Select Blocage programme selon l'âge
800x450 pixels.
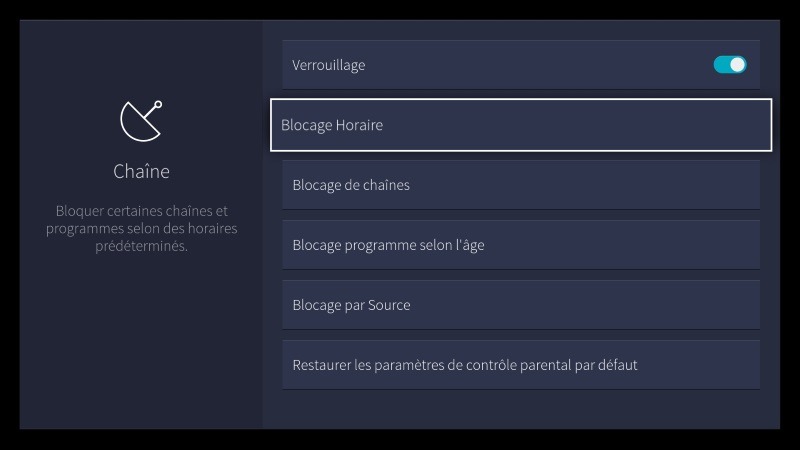point(520,245)
